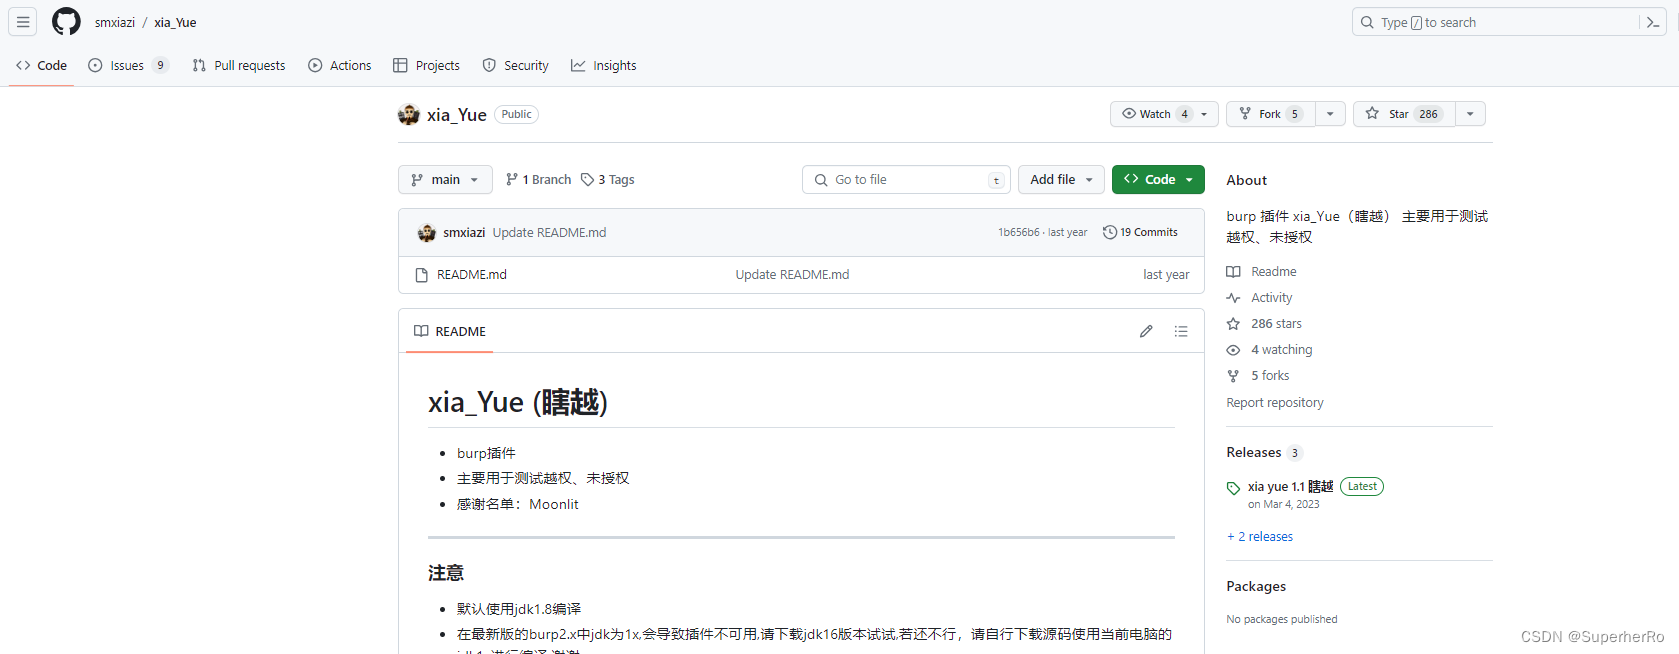
Task: View 3 Tags link
Action: point(607,180)
